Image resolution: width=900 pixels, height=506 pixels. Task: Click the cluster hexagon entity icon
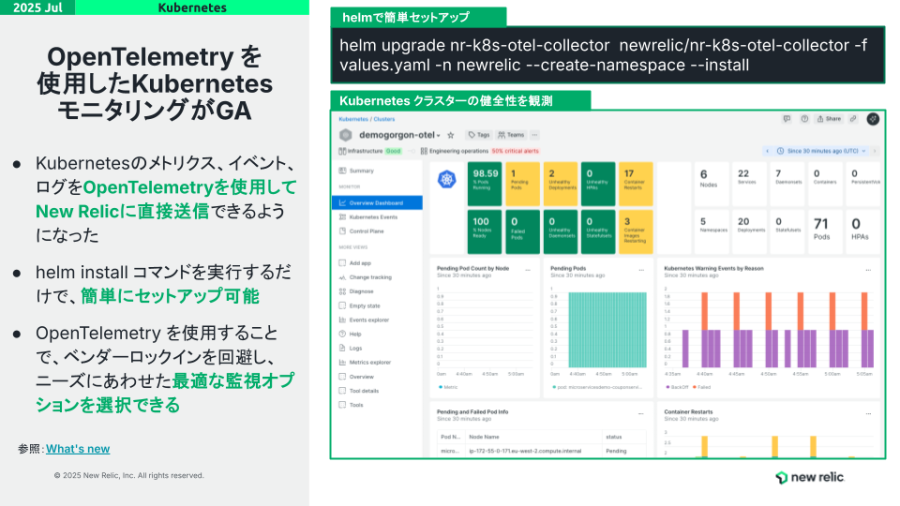[x=346, y=135]
